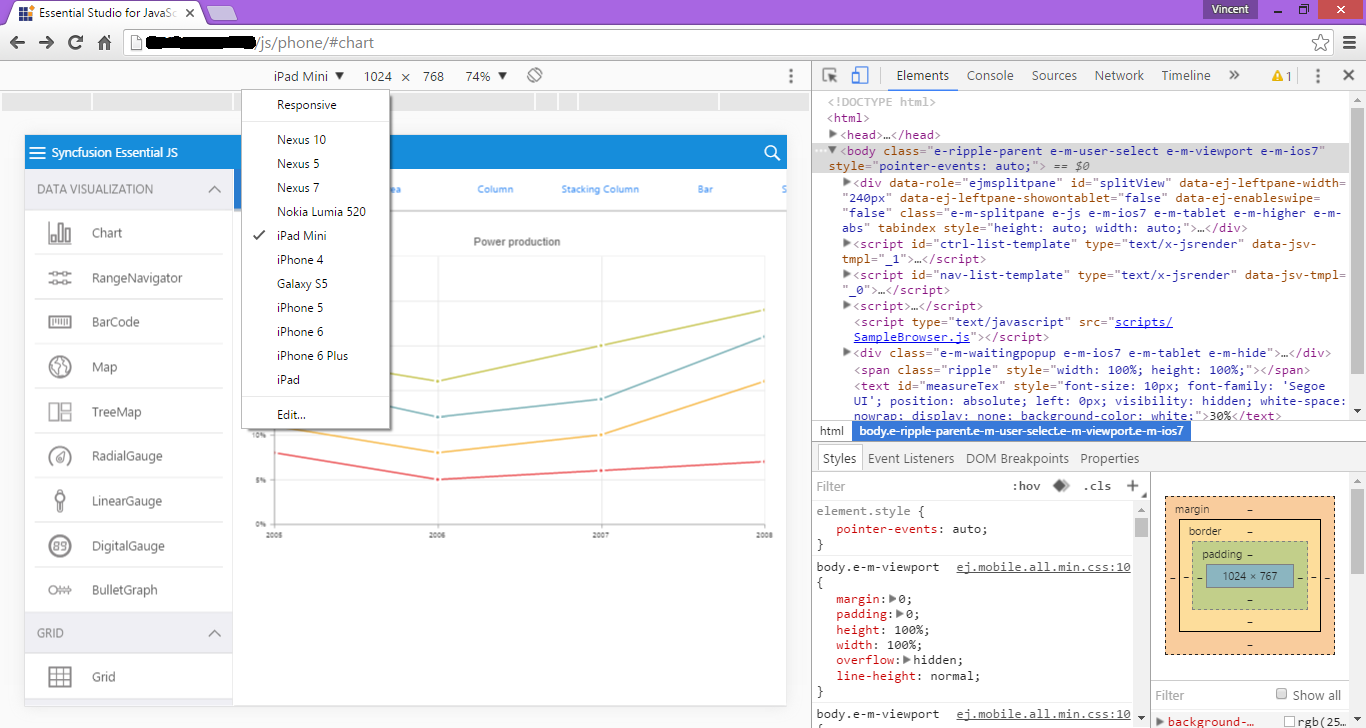Image resolution: width=1366 pixels, height=728 pixels.
Task: Check the Show all checkbox
Action: point(1282,695)
